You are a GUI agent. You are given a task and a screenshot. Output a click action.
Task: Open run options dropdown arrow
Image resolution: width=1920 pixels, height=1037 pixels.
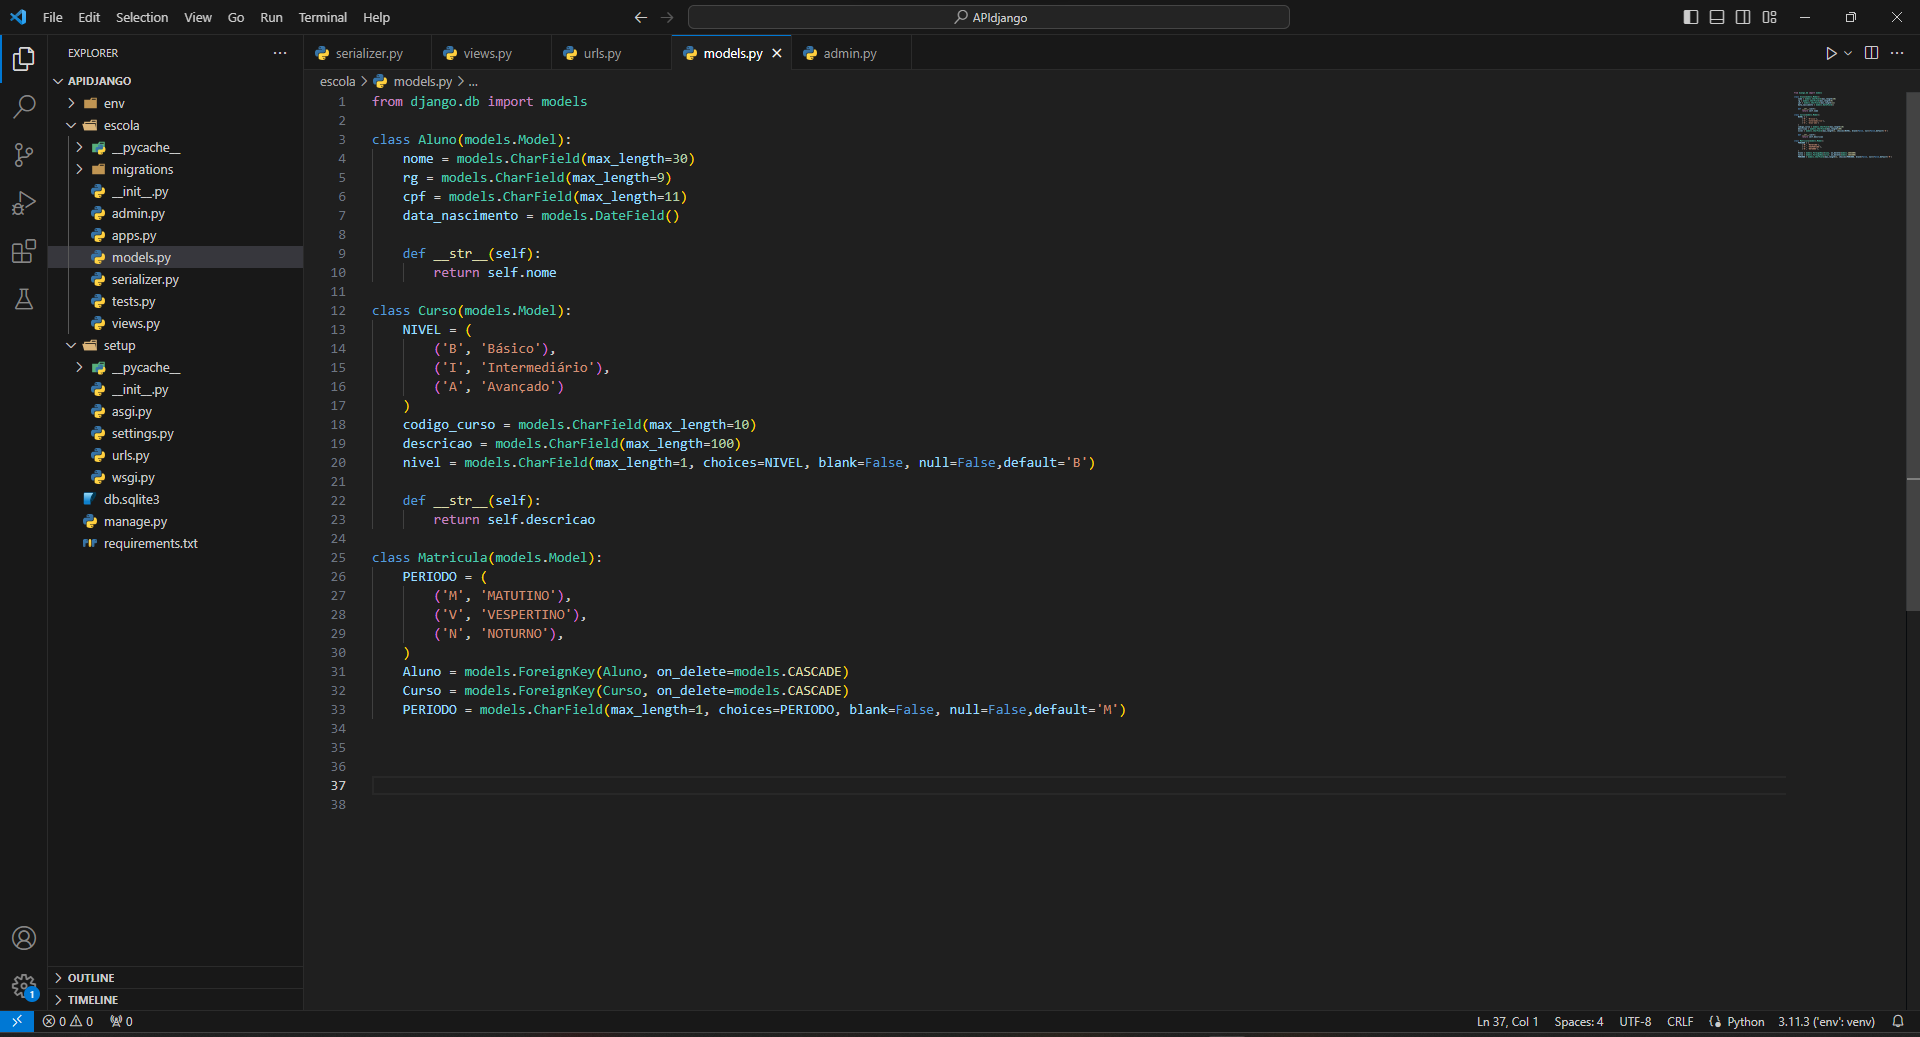coord(1848,53)
